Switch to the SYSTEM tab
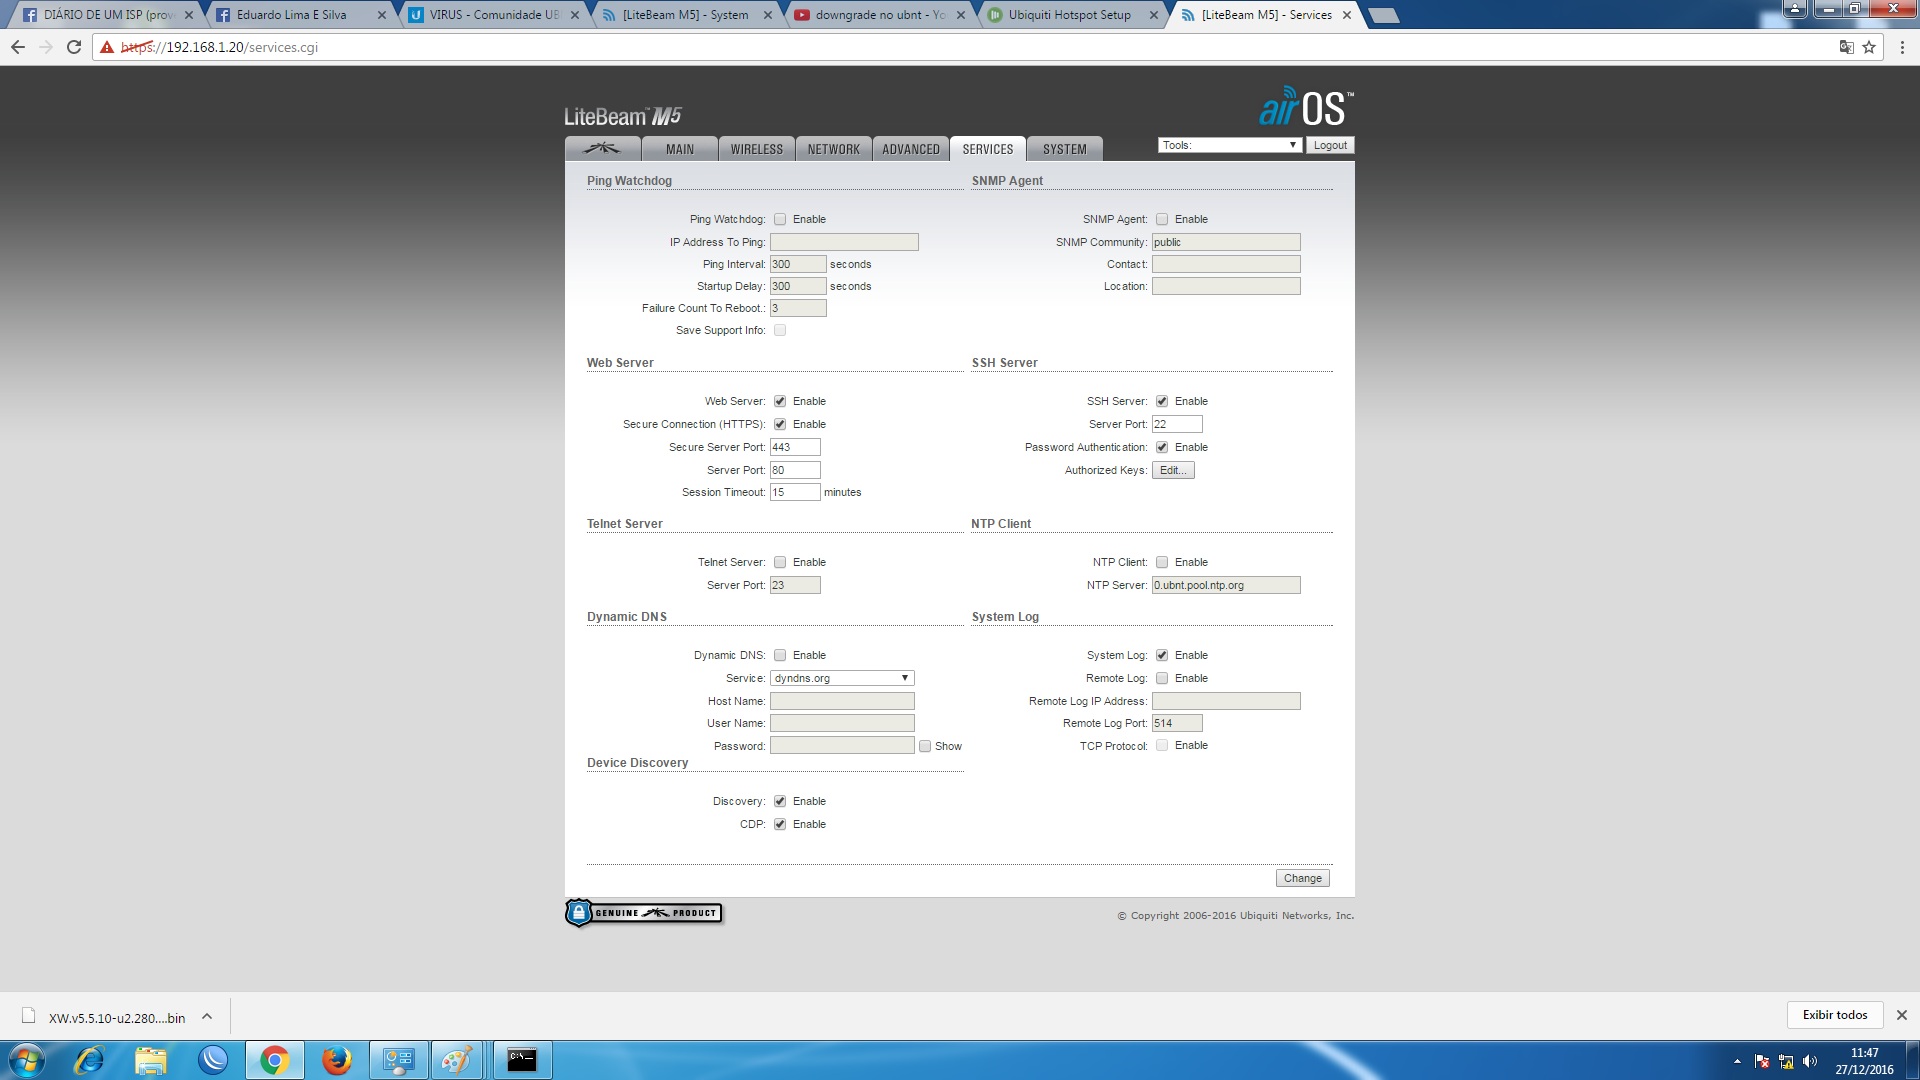The height and width of the screenshot is (1080, 1920). (1064, 149)
